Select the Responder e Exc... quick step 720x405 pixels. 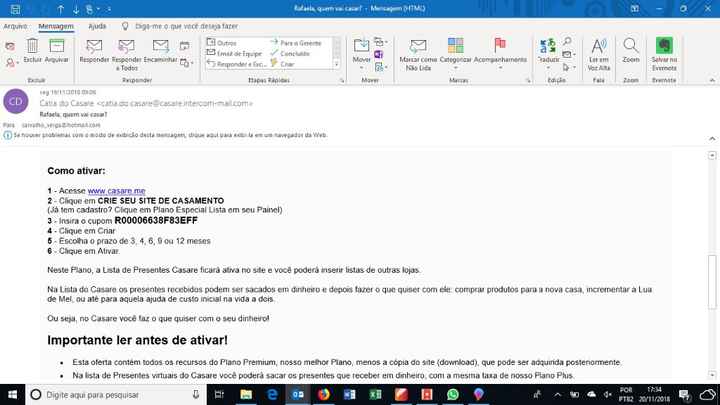coord(236,64)
